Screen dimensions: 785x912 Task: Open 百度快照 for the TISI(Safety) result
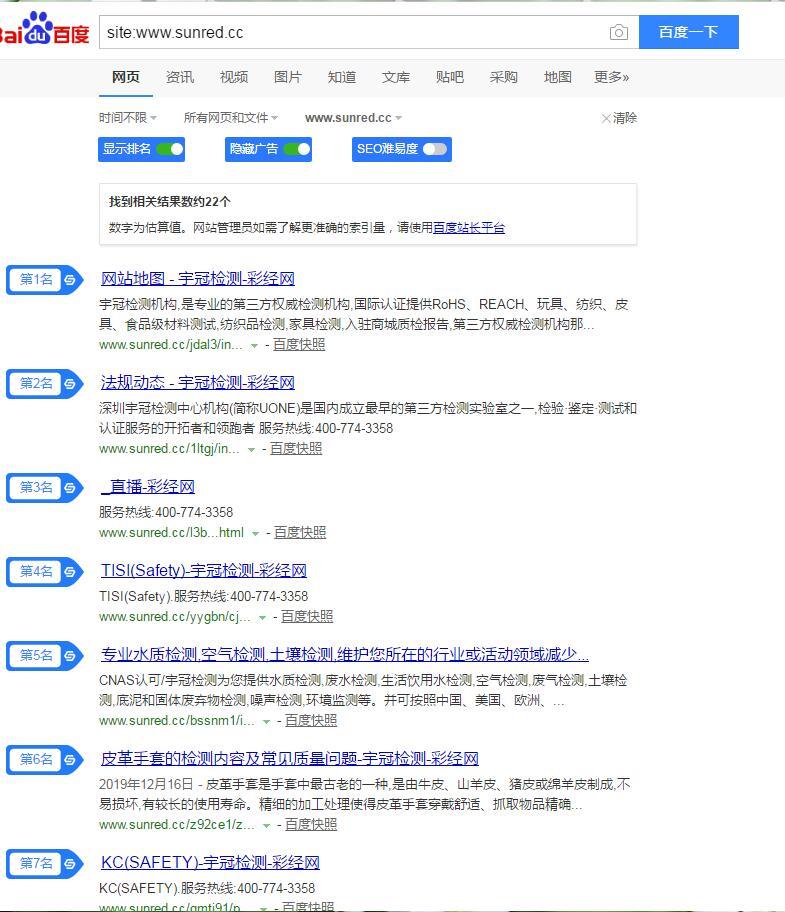point(307,617)
